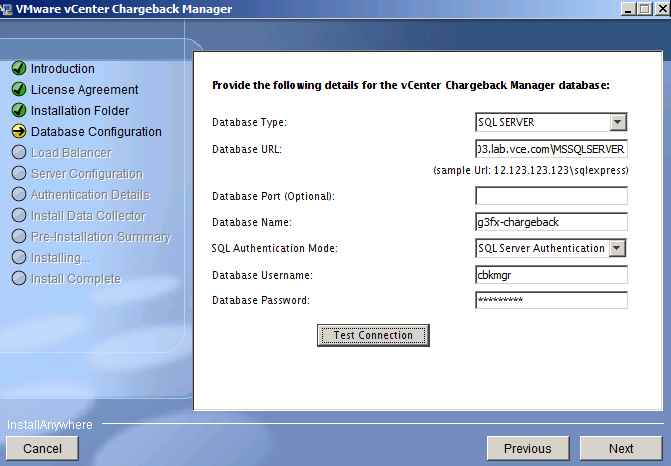Select the Introduction step label
Viewport: 671px width, 466px height.
62,68
